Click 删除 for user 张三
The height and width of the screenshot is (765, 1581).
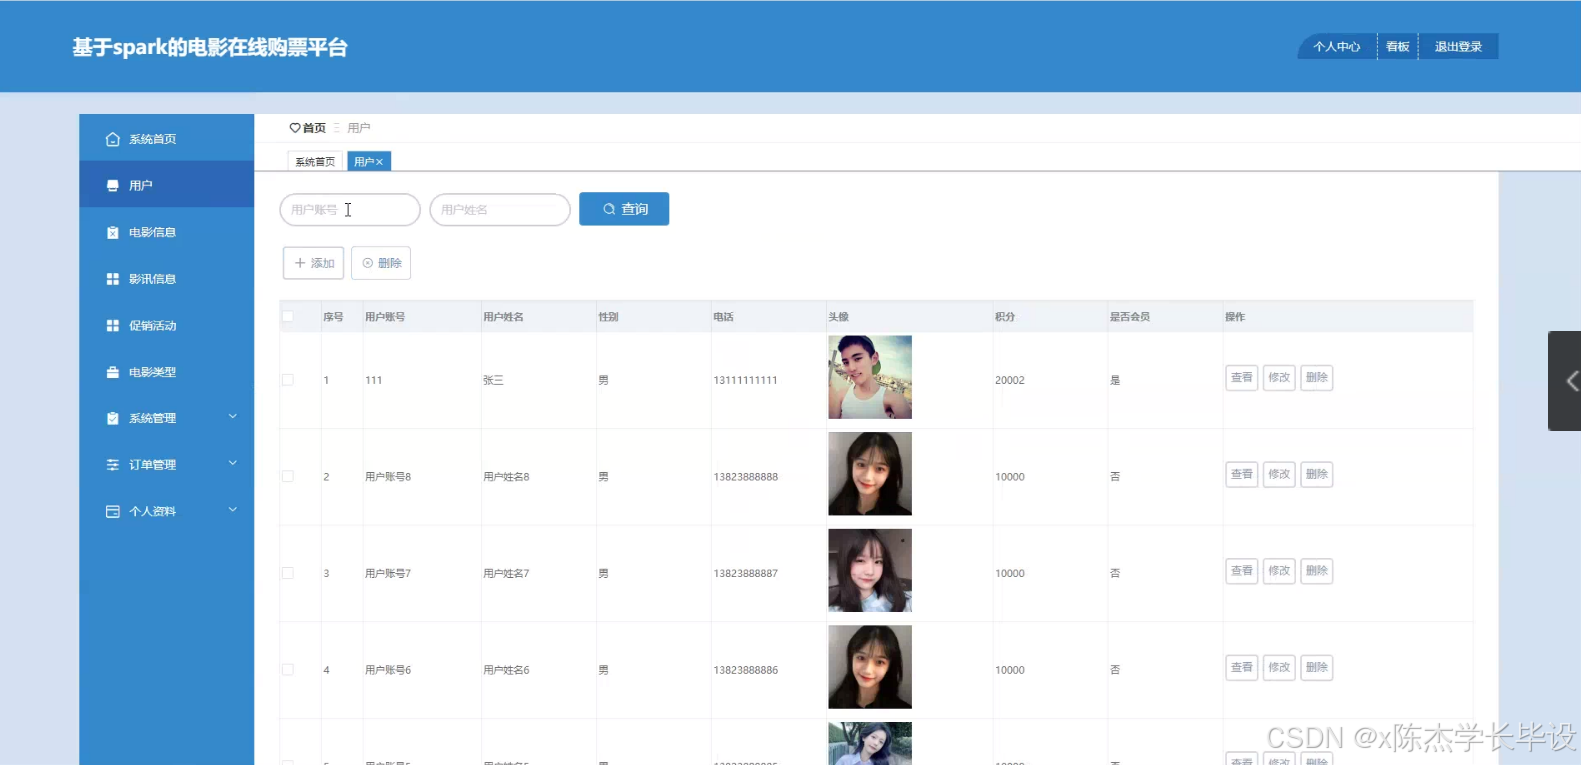[1317, 378]
